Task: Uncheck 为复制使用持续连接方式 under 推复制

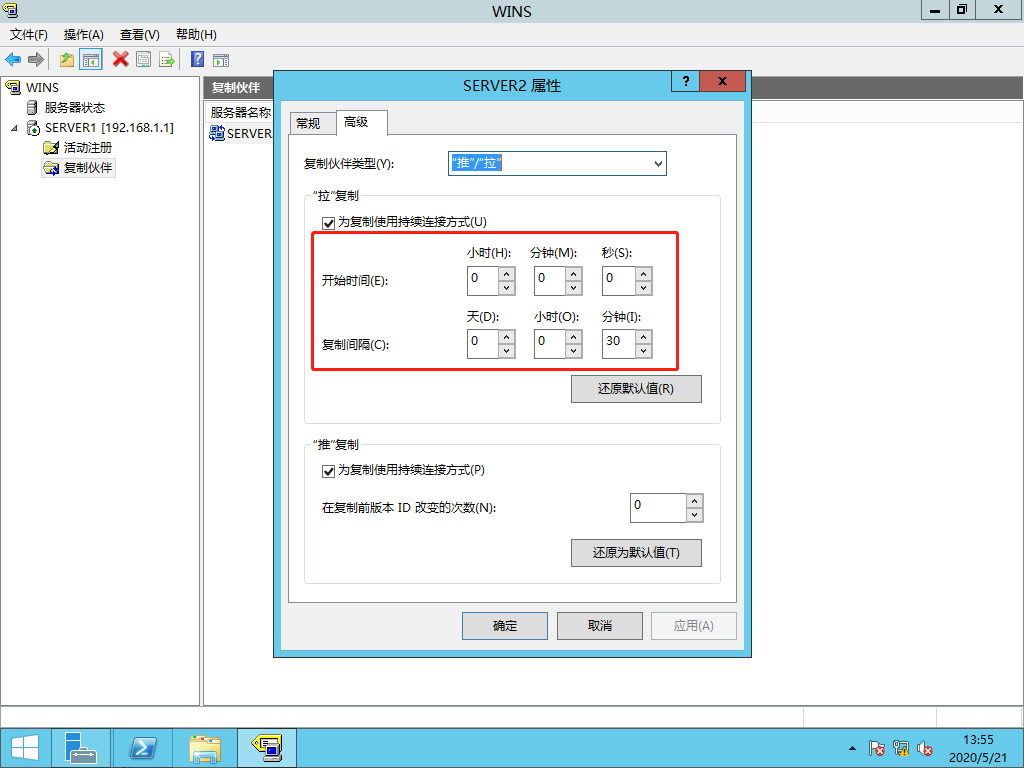Action: pyautogui.click(x=328, y=470)
